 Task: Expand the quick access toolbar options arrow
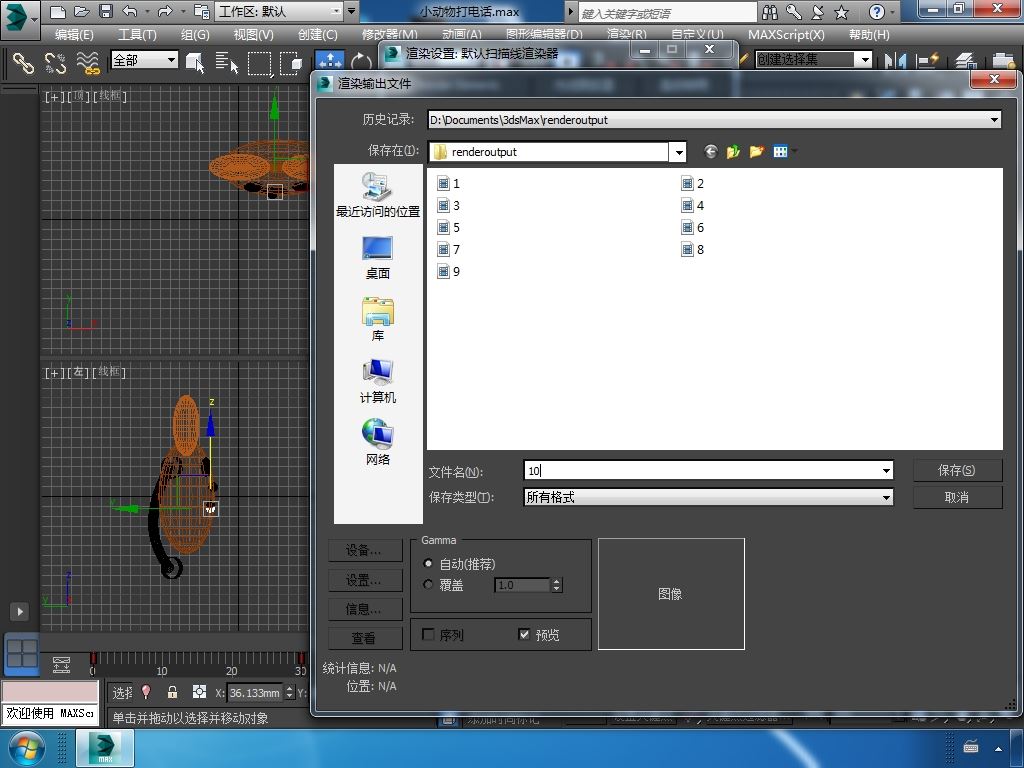[351, 11]
